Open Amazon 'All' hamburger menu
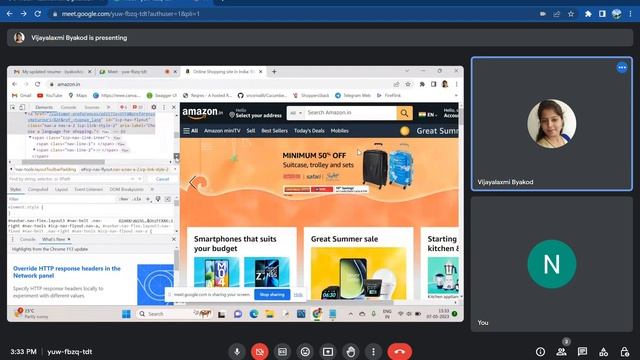This screenshot has width=640, height=360. tap(191, 131)
